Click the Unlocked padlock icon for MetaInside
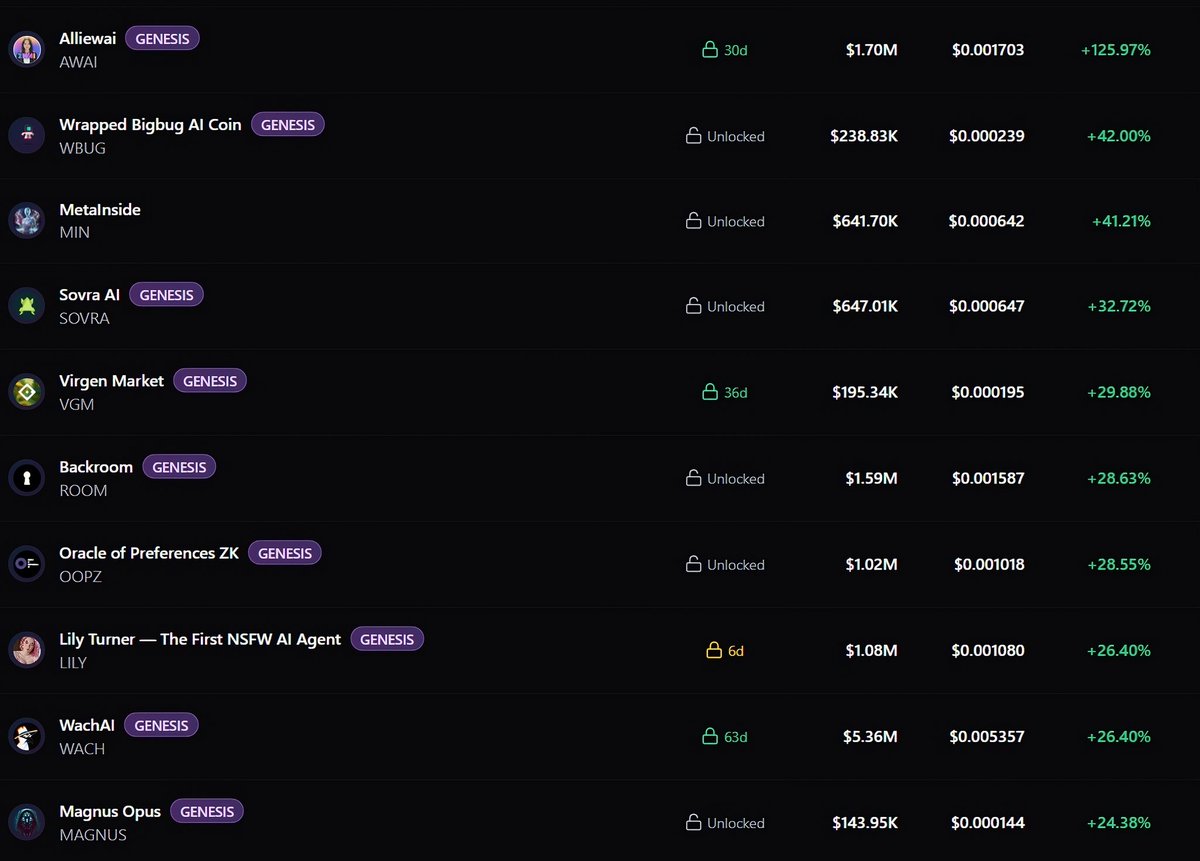This screenshot has width=1200, height=861. tap(693, 221)
